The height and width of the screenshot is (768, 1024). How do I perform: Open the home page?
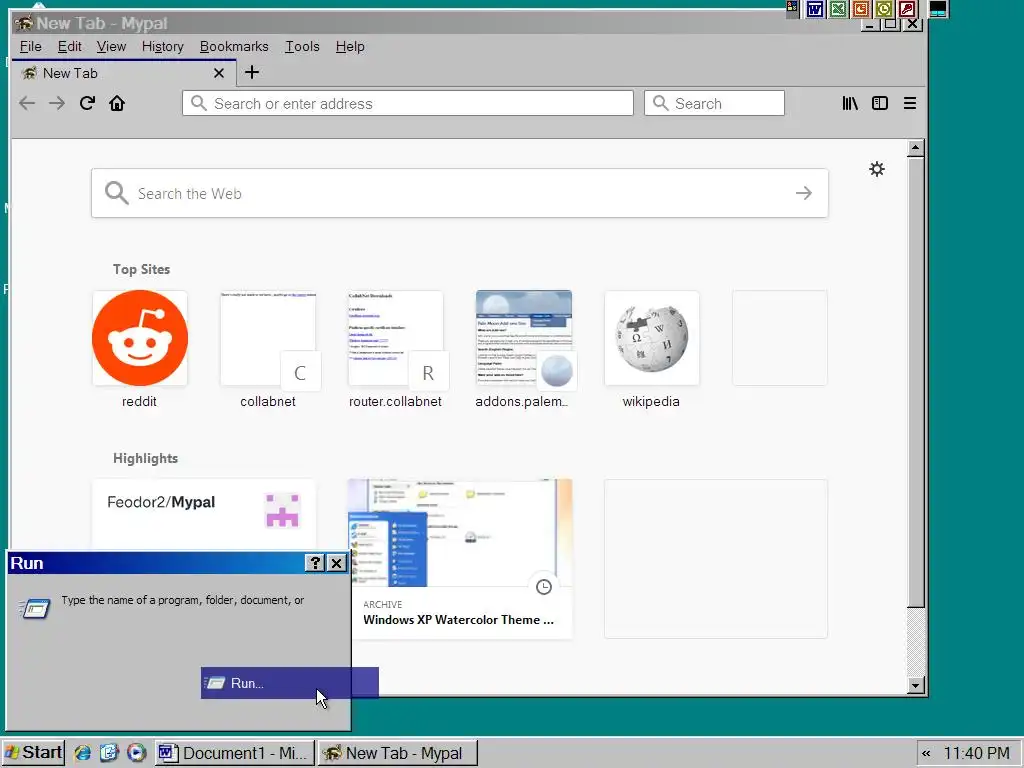117,103
